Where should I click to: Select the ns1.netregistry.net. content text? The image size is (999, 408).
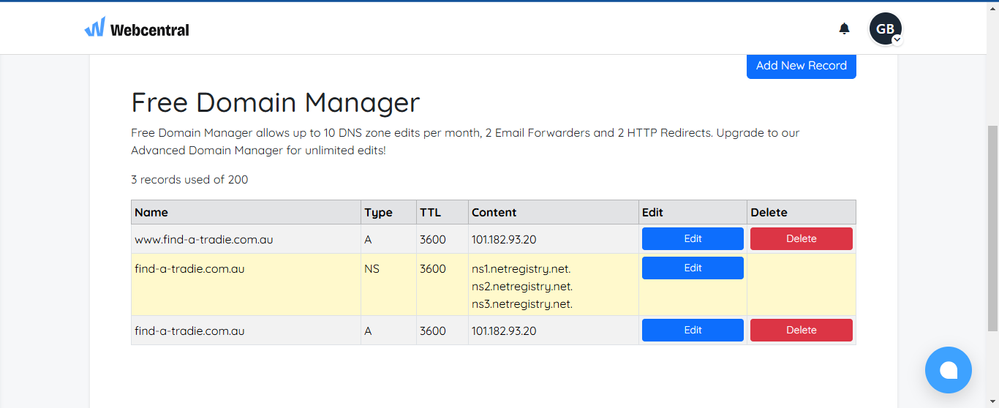pyautogui.click(x=521, y=269)
